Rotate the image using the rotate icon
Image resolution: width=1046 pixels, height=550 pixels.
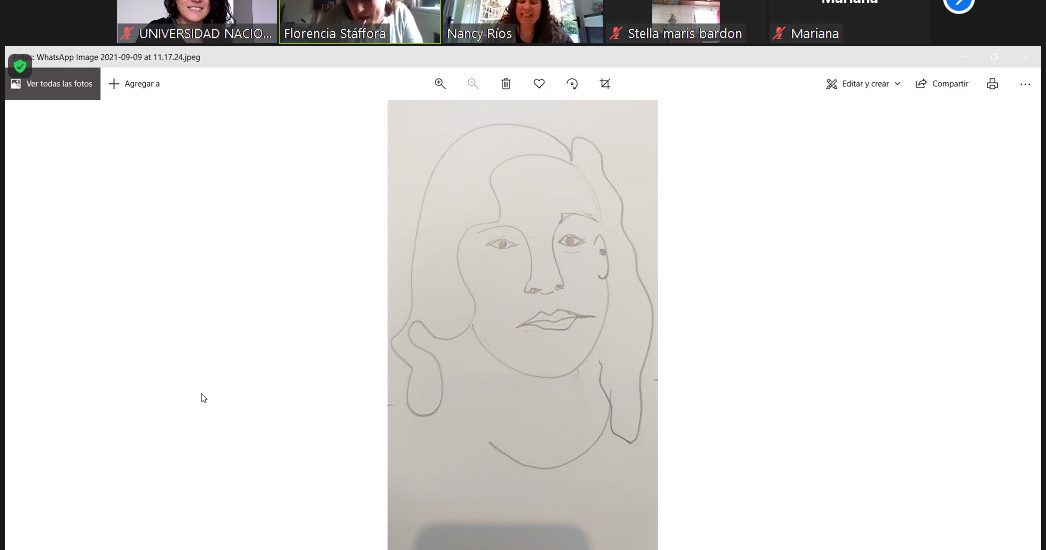[572, 84]
